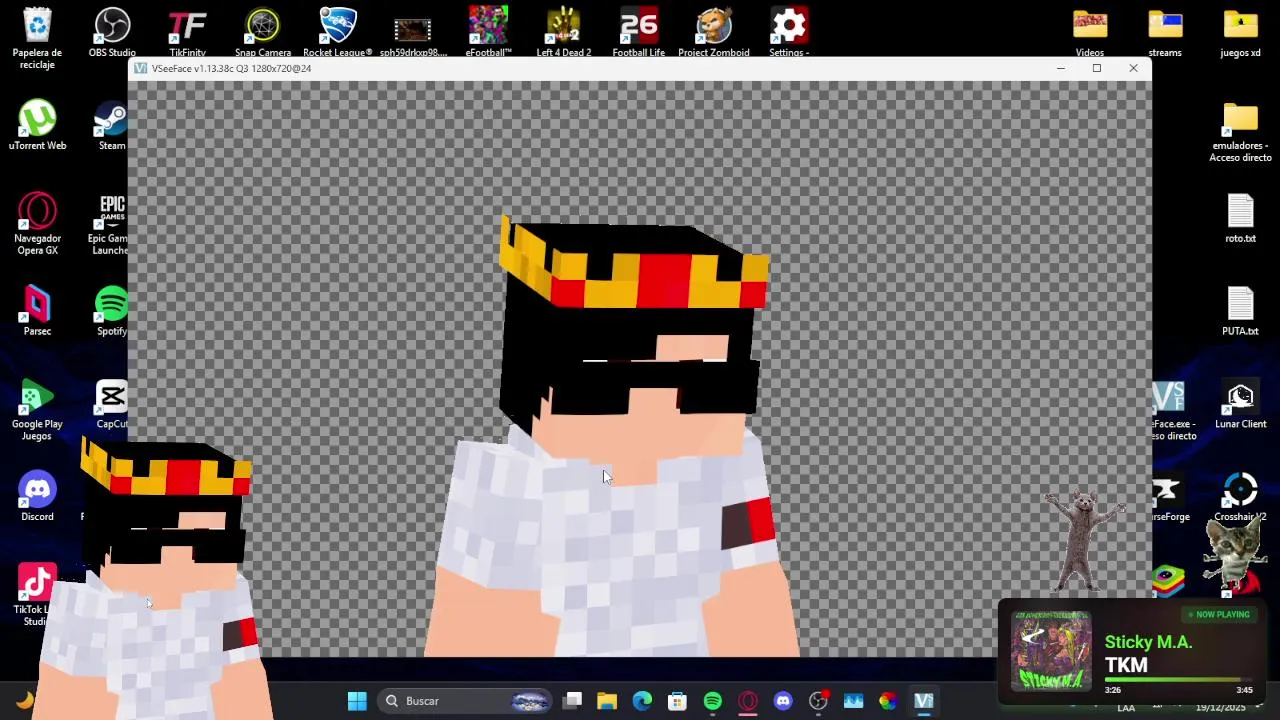Screen dimensions: 1280x720
Task: Select the VSeeFace taskbar button
Action: coord(923,701)
